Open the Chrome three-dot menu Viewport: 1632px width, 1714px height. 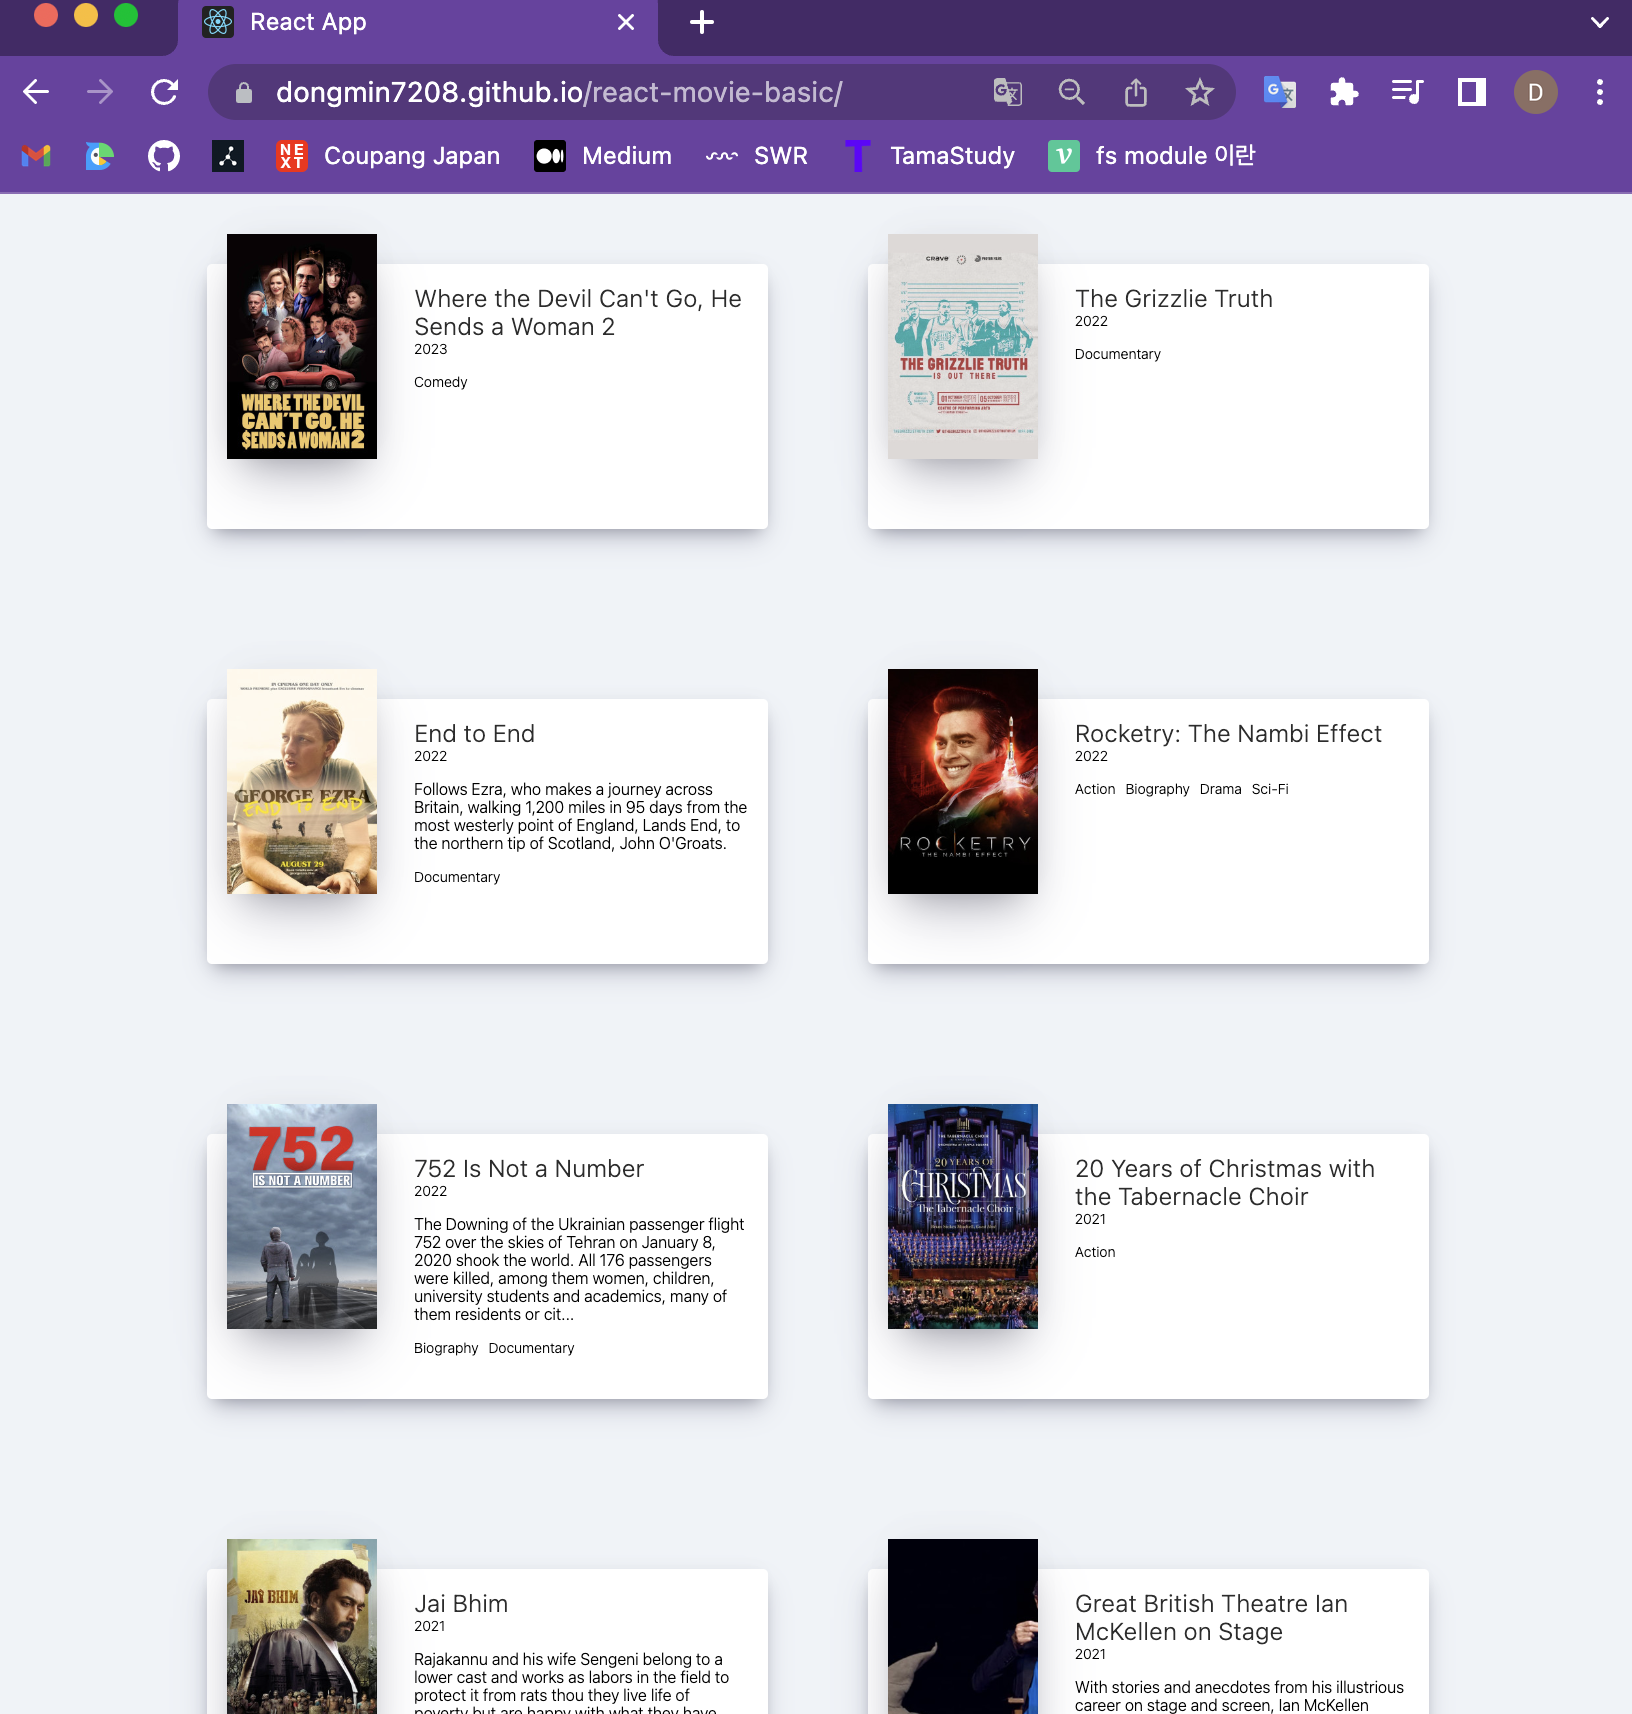click(x=1597, y=91)
